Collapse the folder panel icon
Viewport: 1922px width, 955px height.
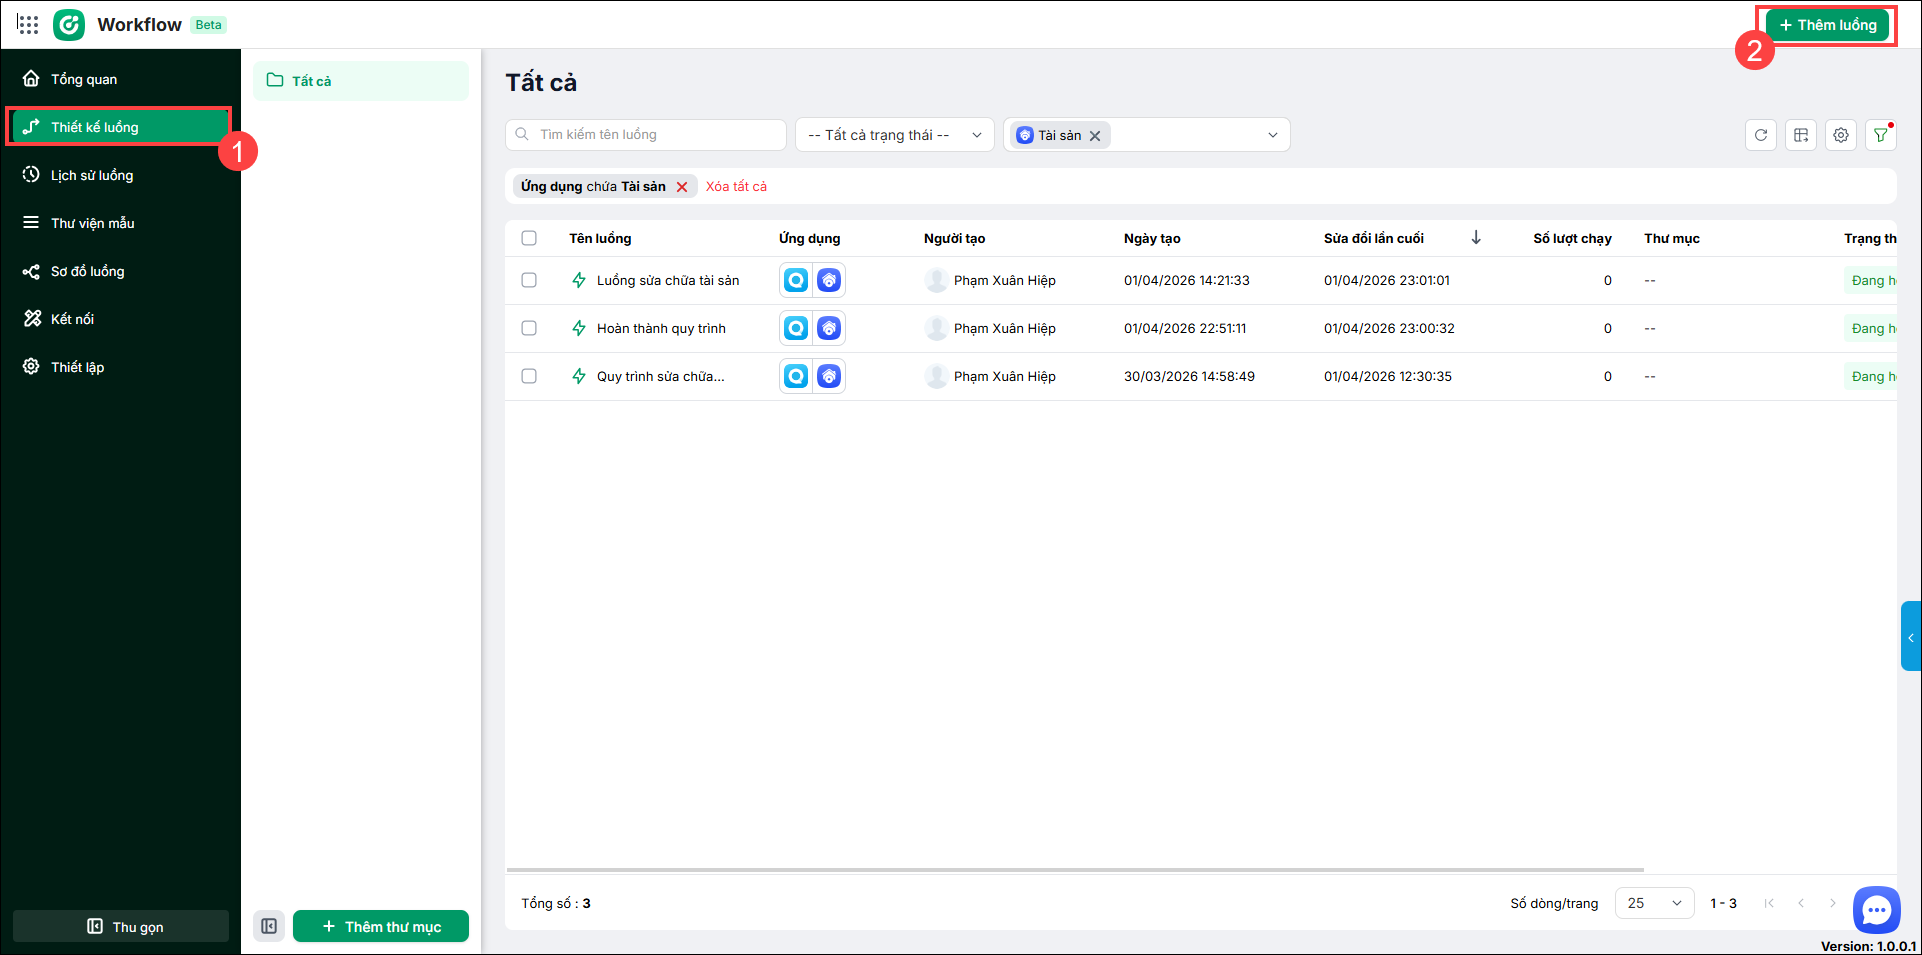click(269, 926)
